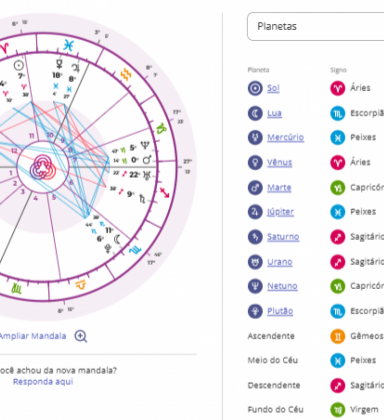Click the Sol planet icon
The height and width of the screenshot is (420, 384).
(255, 88)
